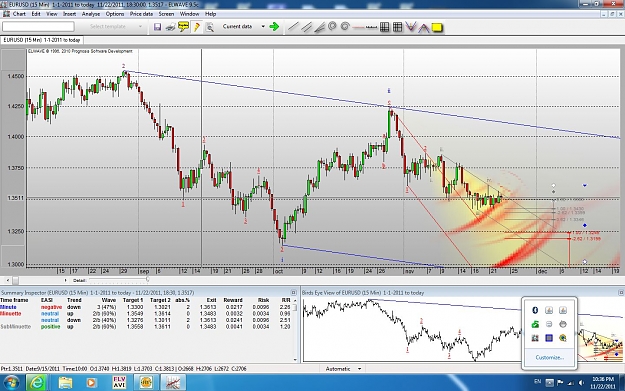Adjust the Detail slider below the chart
625x391 pixels.
point(147,280)
